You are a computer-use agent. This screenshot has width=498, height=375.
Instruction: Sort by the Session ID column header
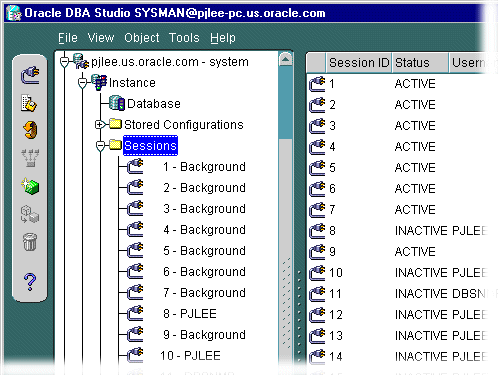(x=359, y=63)
